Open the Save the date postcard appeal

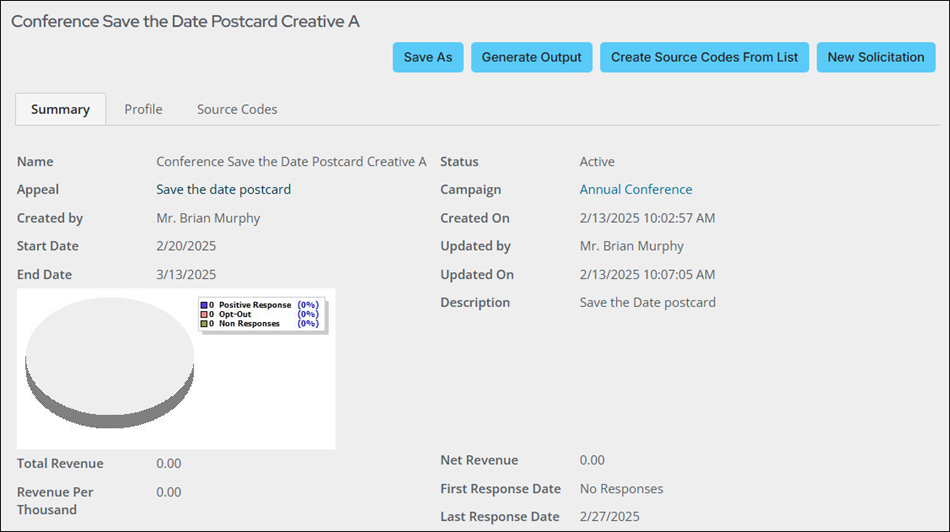tap(224, 189)
